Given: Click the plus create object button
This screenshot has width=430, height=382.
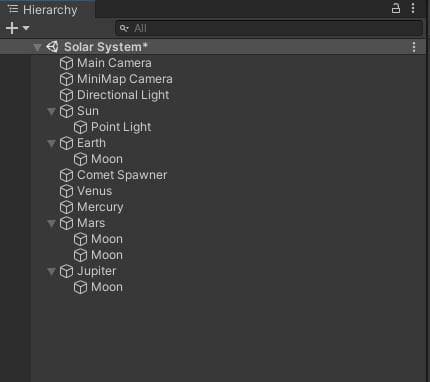Looking at the screenshot, I should pos(12,28).
